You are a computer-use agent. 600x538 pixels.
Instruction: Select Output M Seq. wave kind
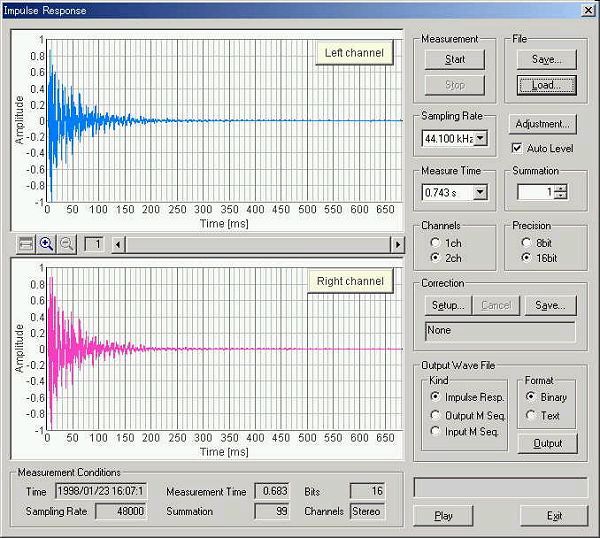point(435,415)
